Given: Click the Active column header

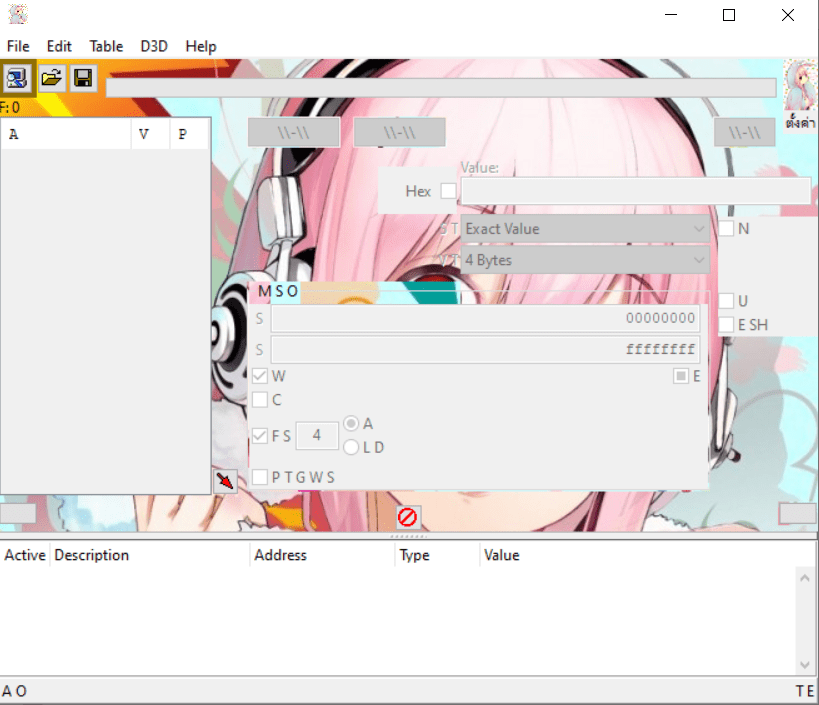Looking at the screenshot, I should pos(25,555).
